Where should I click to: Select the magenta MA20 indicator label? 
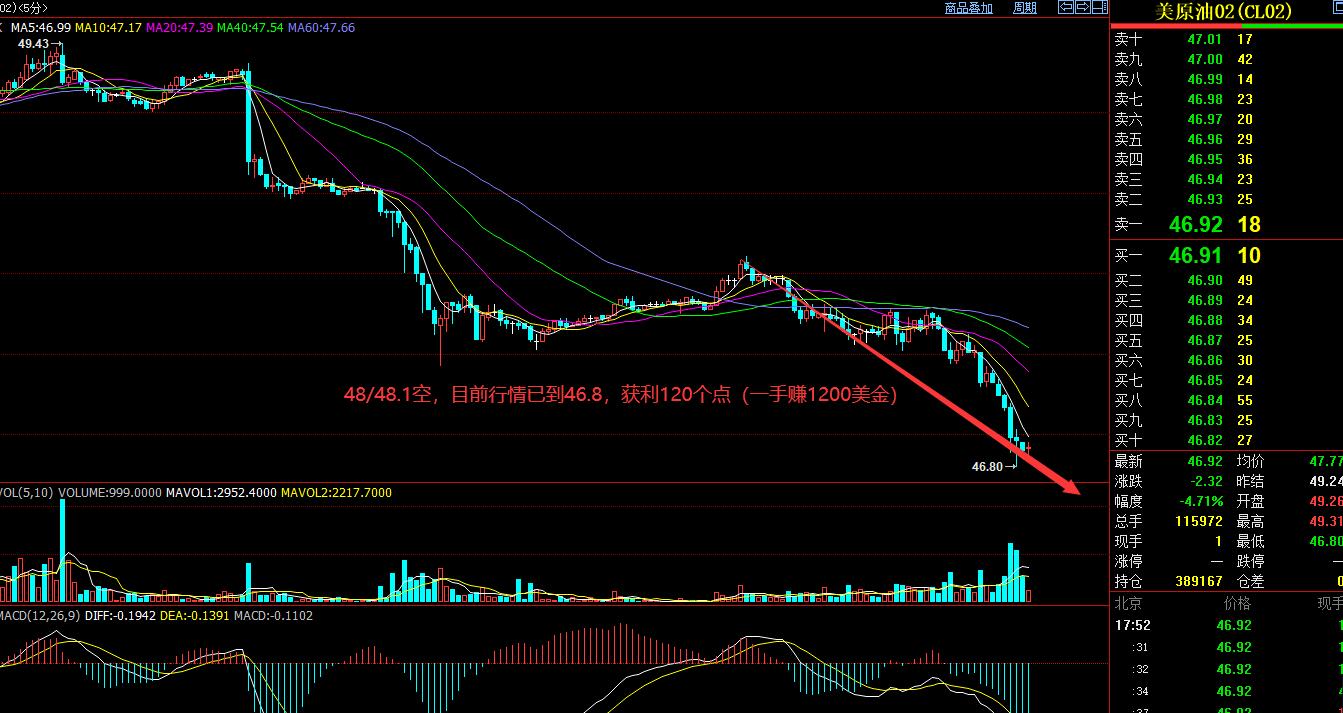pyautogui.click(x=180, y=27)
